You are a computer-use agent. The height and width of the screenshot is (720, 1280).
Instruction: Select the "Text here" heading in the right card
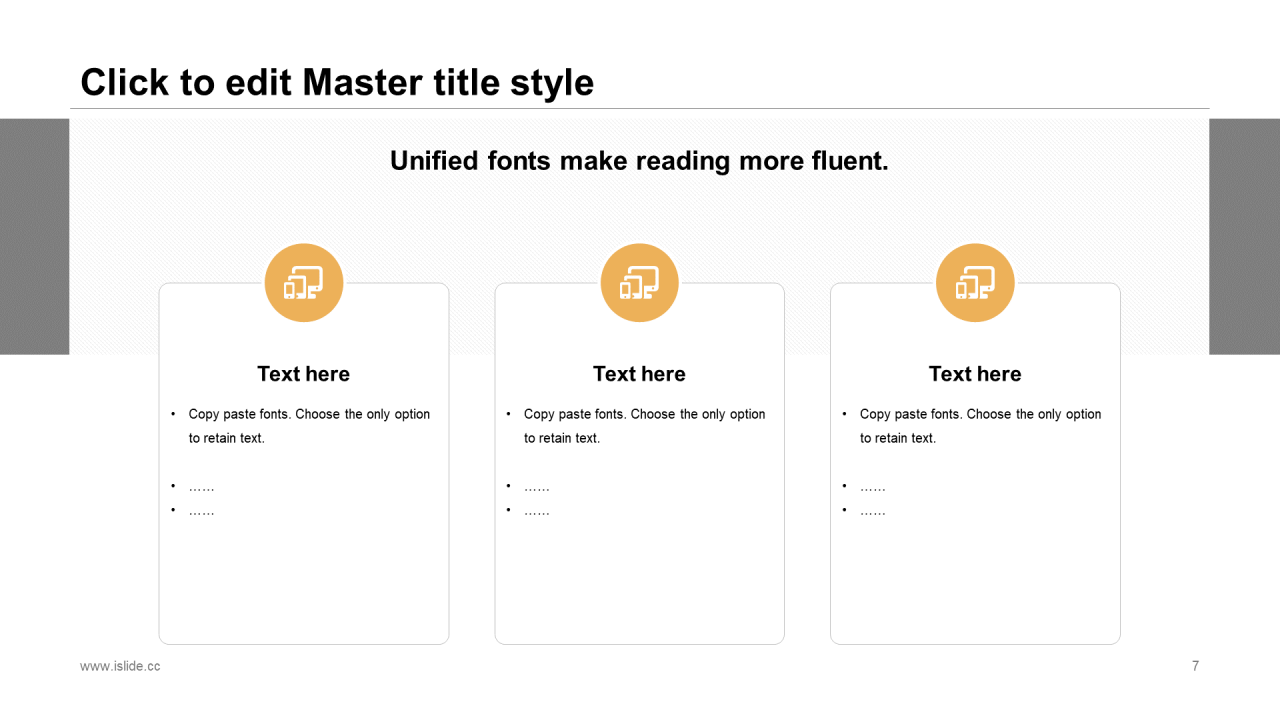click(x=975, y=374)
